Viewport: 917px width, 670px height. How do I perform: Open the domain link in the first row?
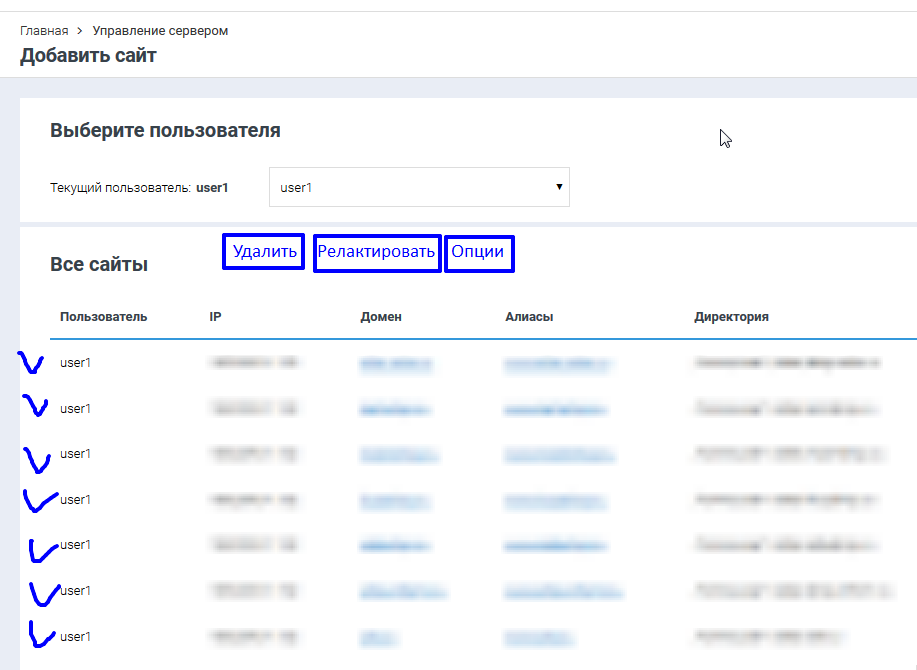coord(396,363)
